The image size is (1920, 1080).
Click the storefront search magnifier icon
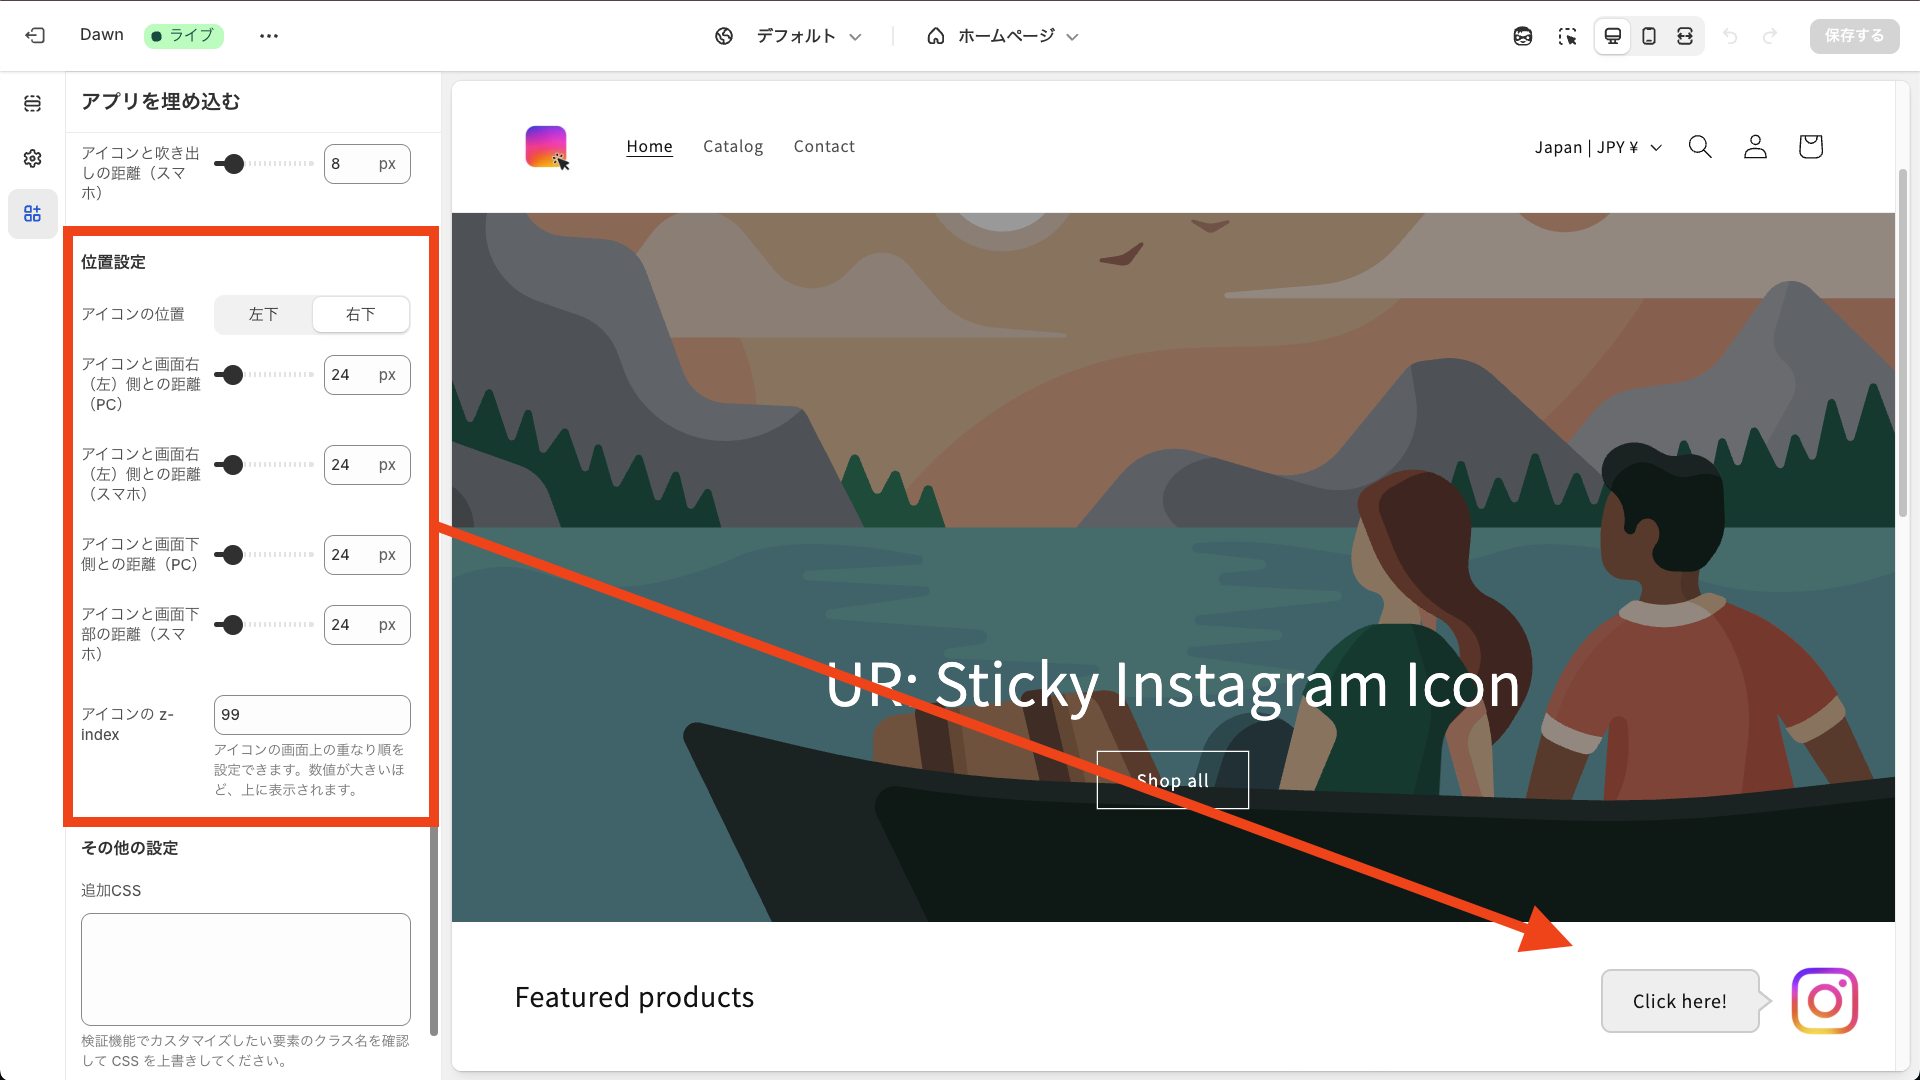1700,147
